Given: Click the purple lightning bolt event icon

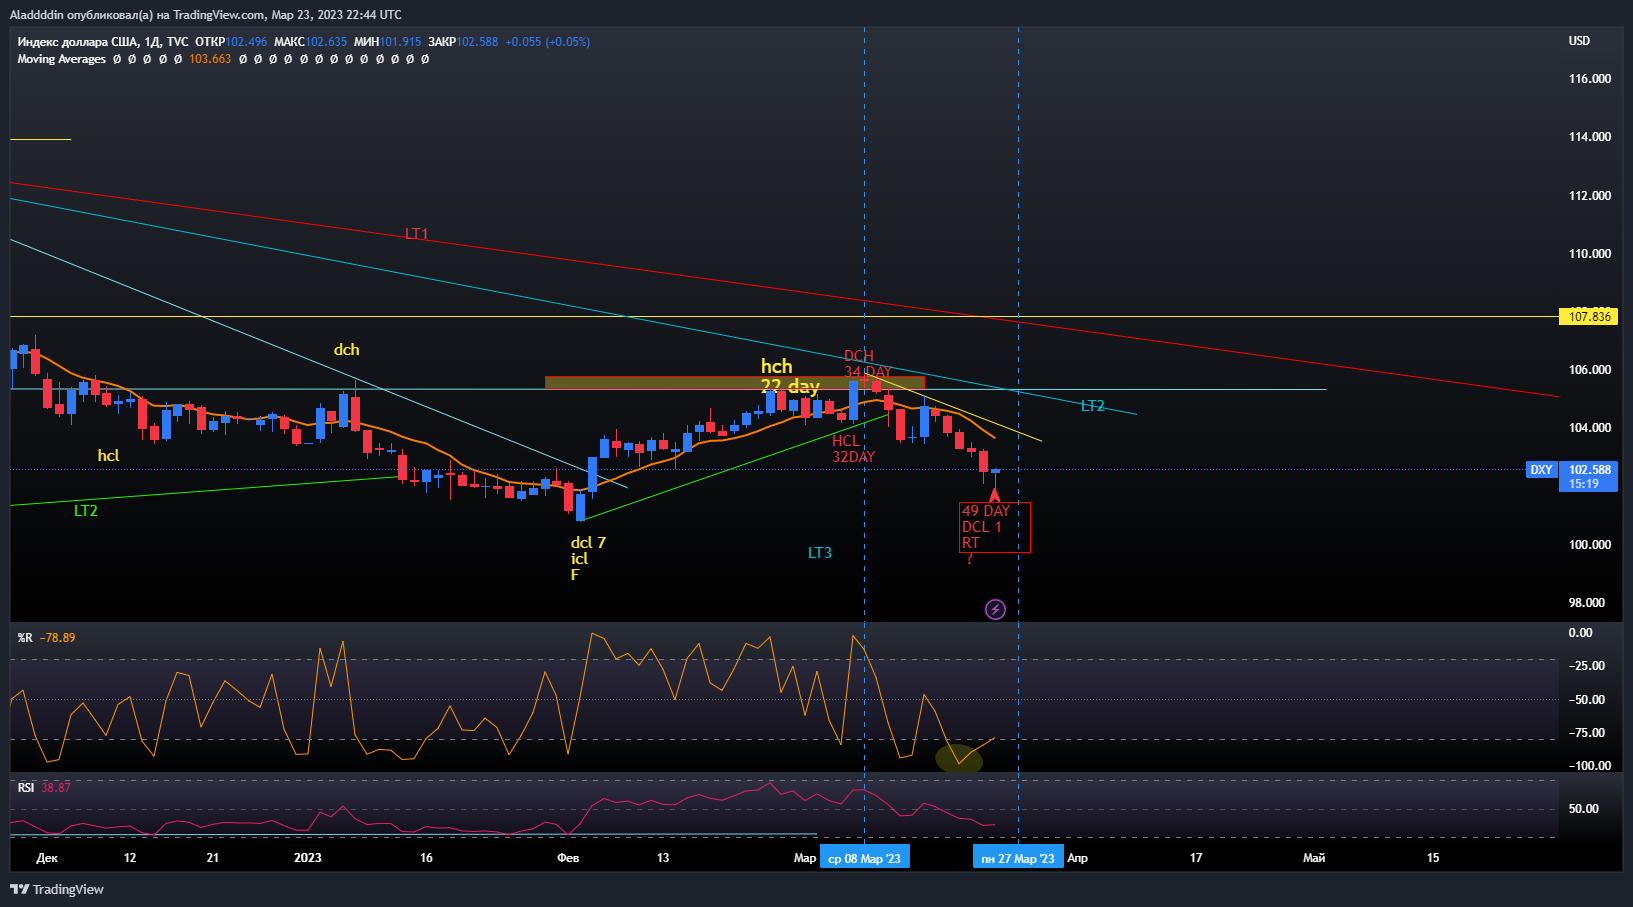Looking at the screenshot, I should tap(995, 609).
